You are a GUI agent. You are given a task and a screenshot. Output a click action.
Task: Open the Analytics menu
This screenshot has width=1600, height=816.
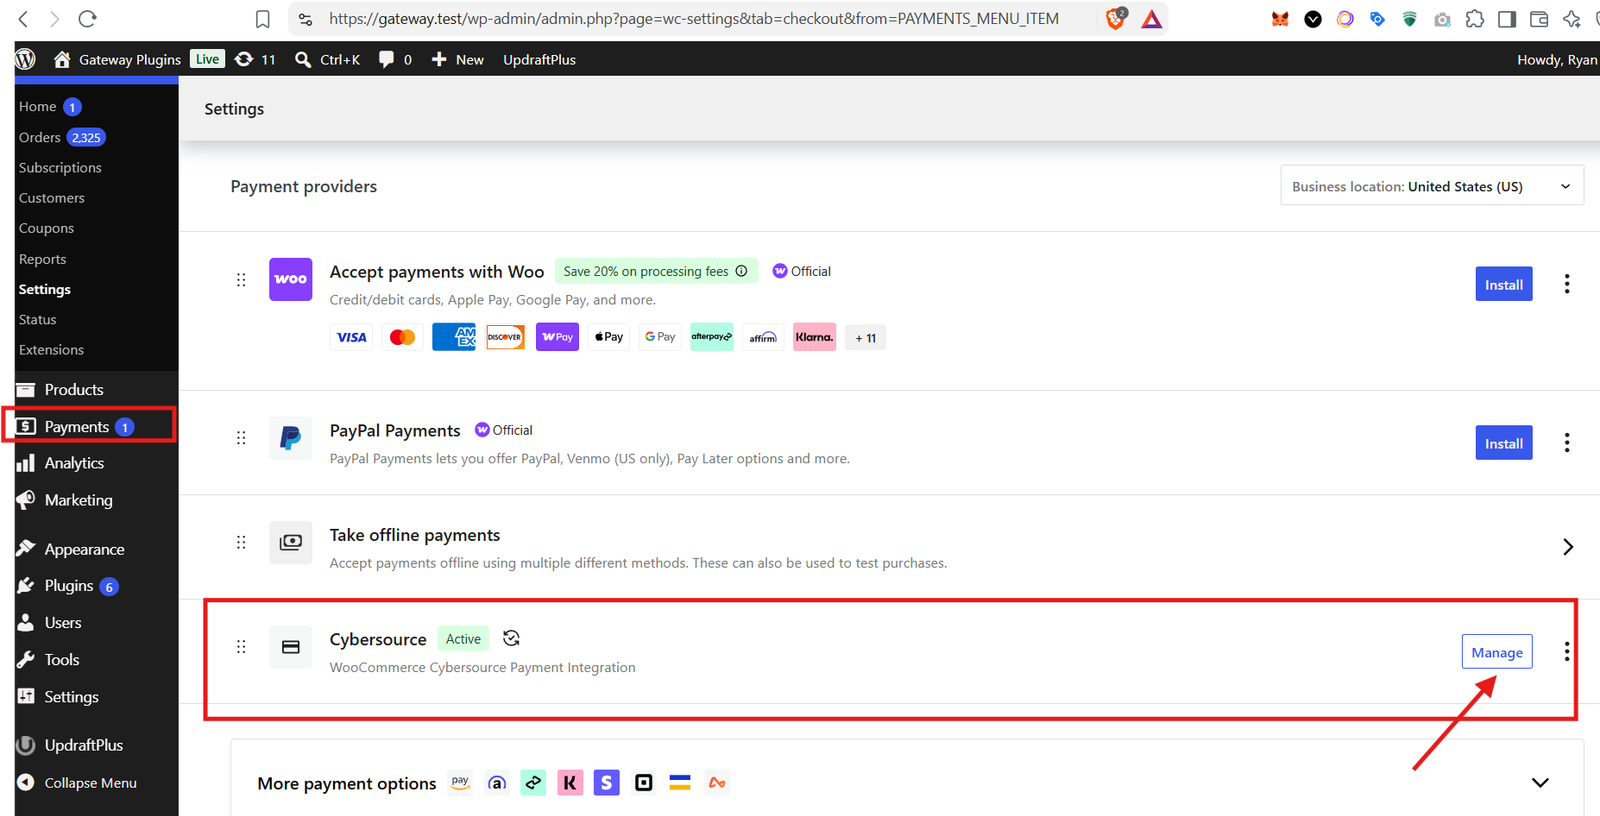pyautogui.click(x=74, y=463)
